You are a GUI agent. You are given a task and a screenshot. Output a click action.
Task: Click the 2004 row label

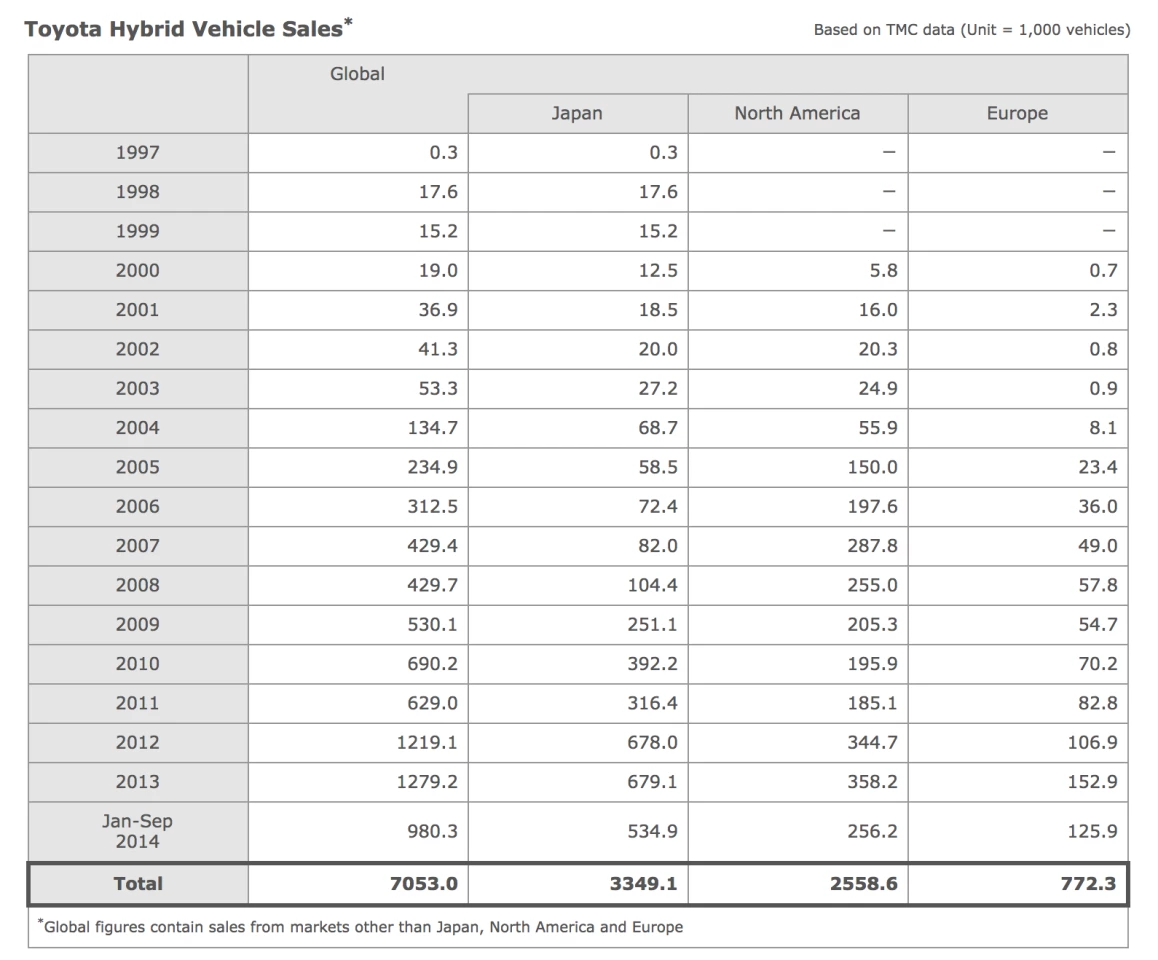pyautogui.click(x=137, y=428)
